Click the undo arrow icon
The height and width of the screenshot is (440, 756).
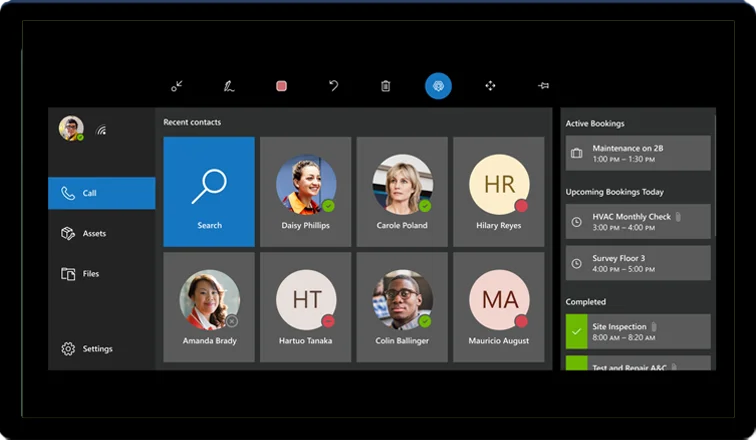click(334, 86)
